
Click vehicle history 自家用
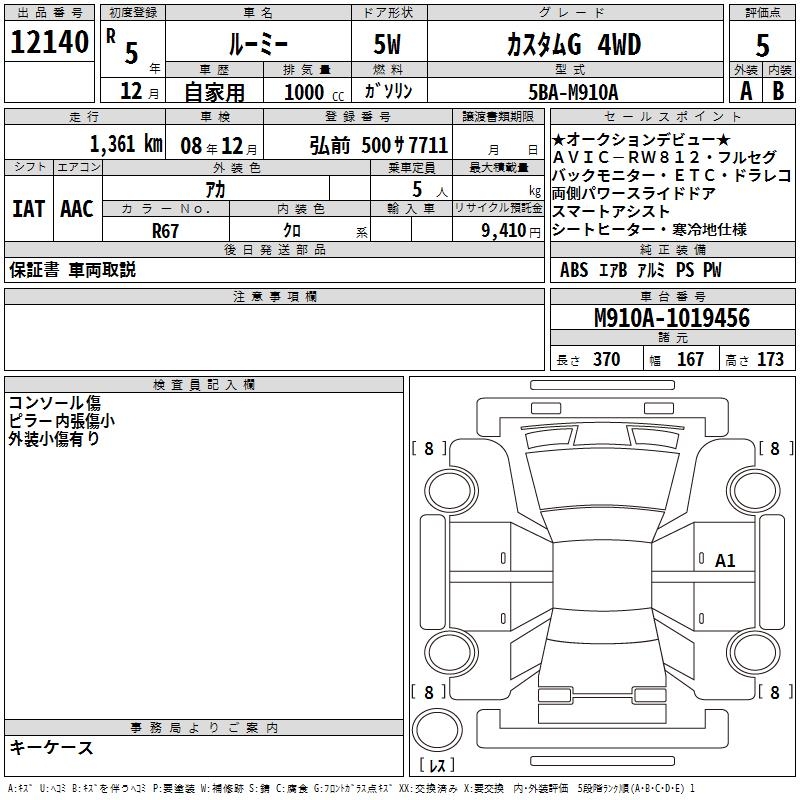pos(214,92)
